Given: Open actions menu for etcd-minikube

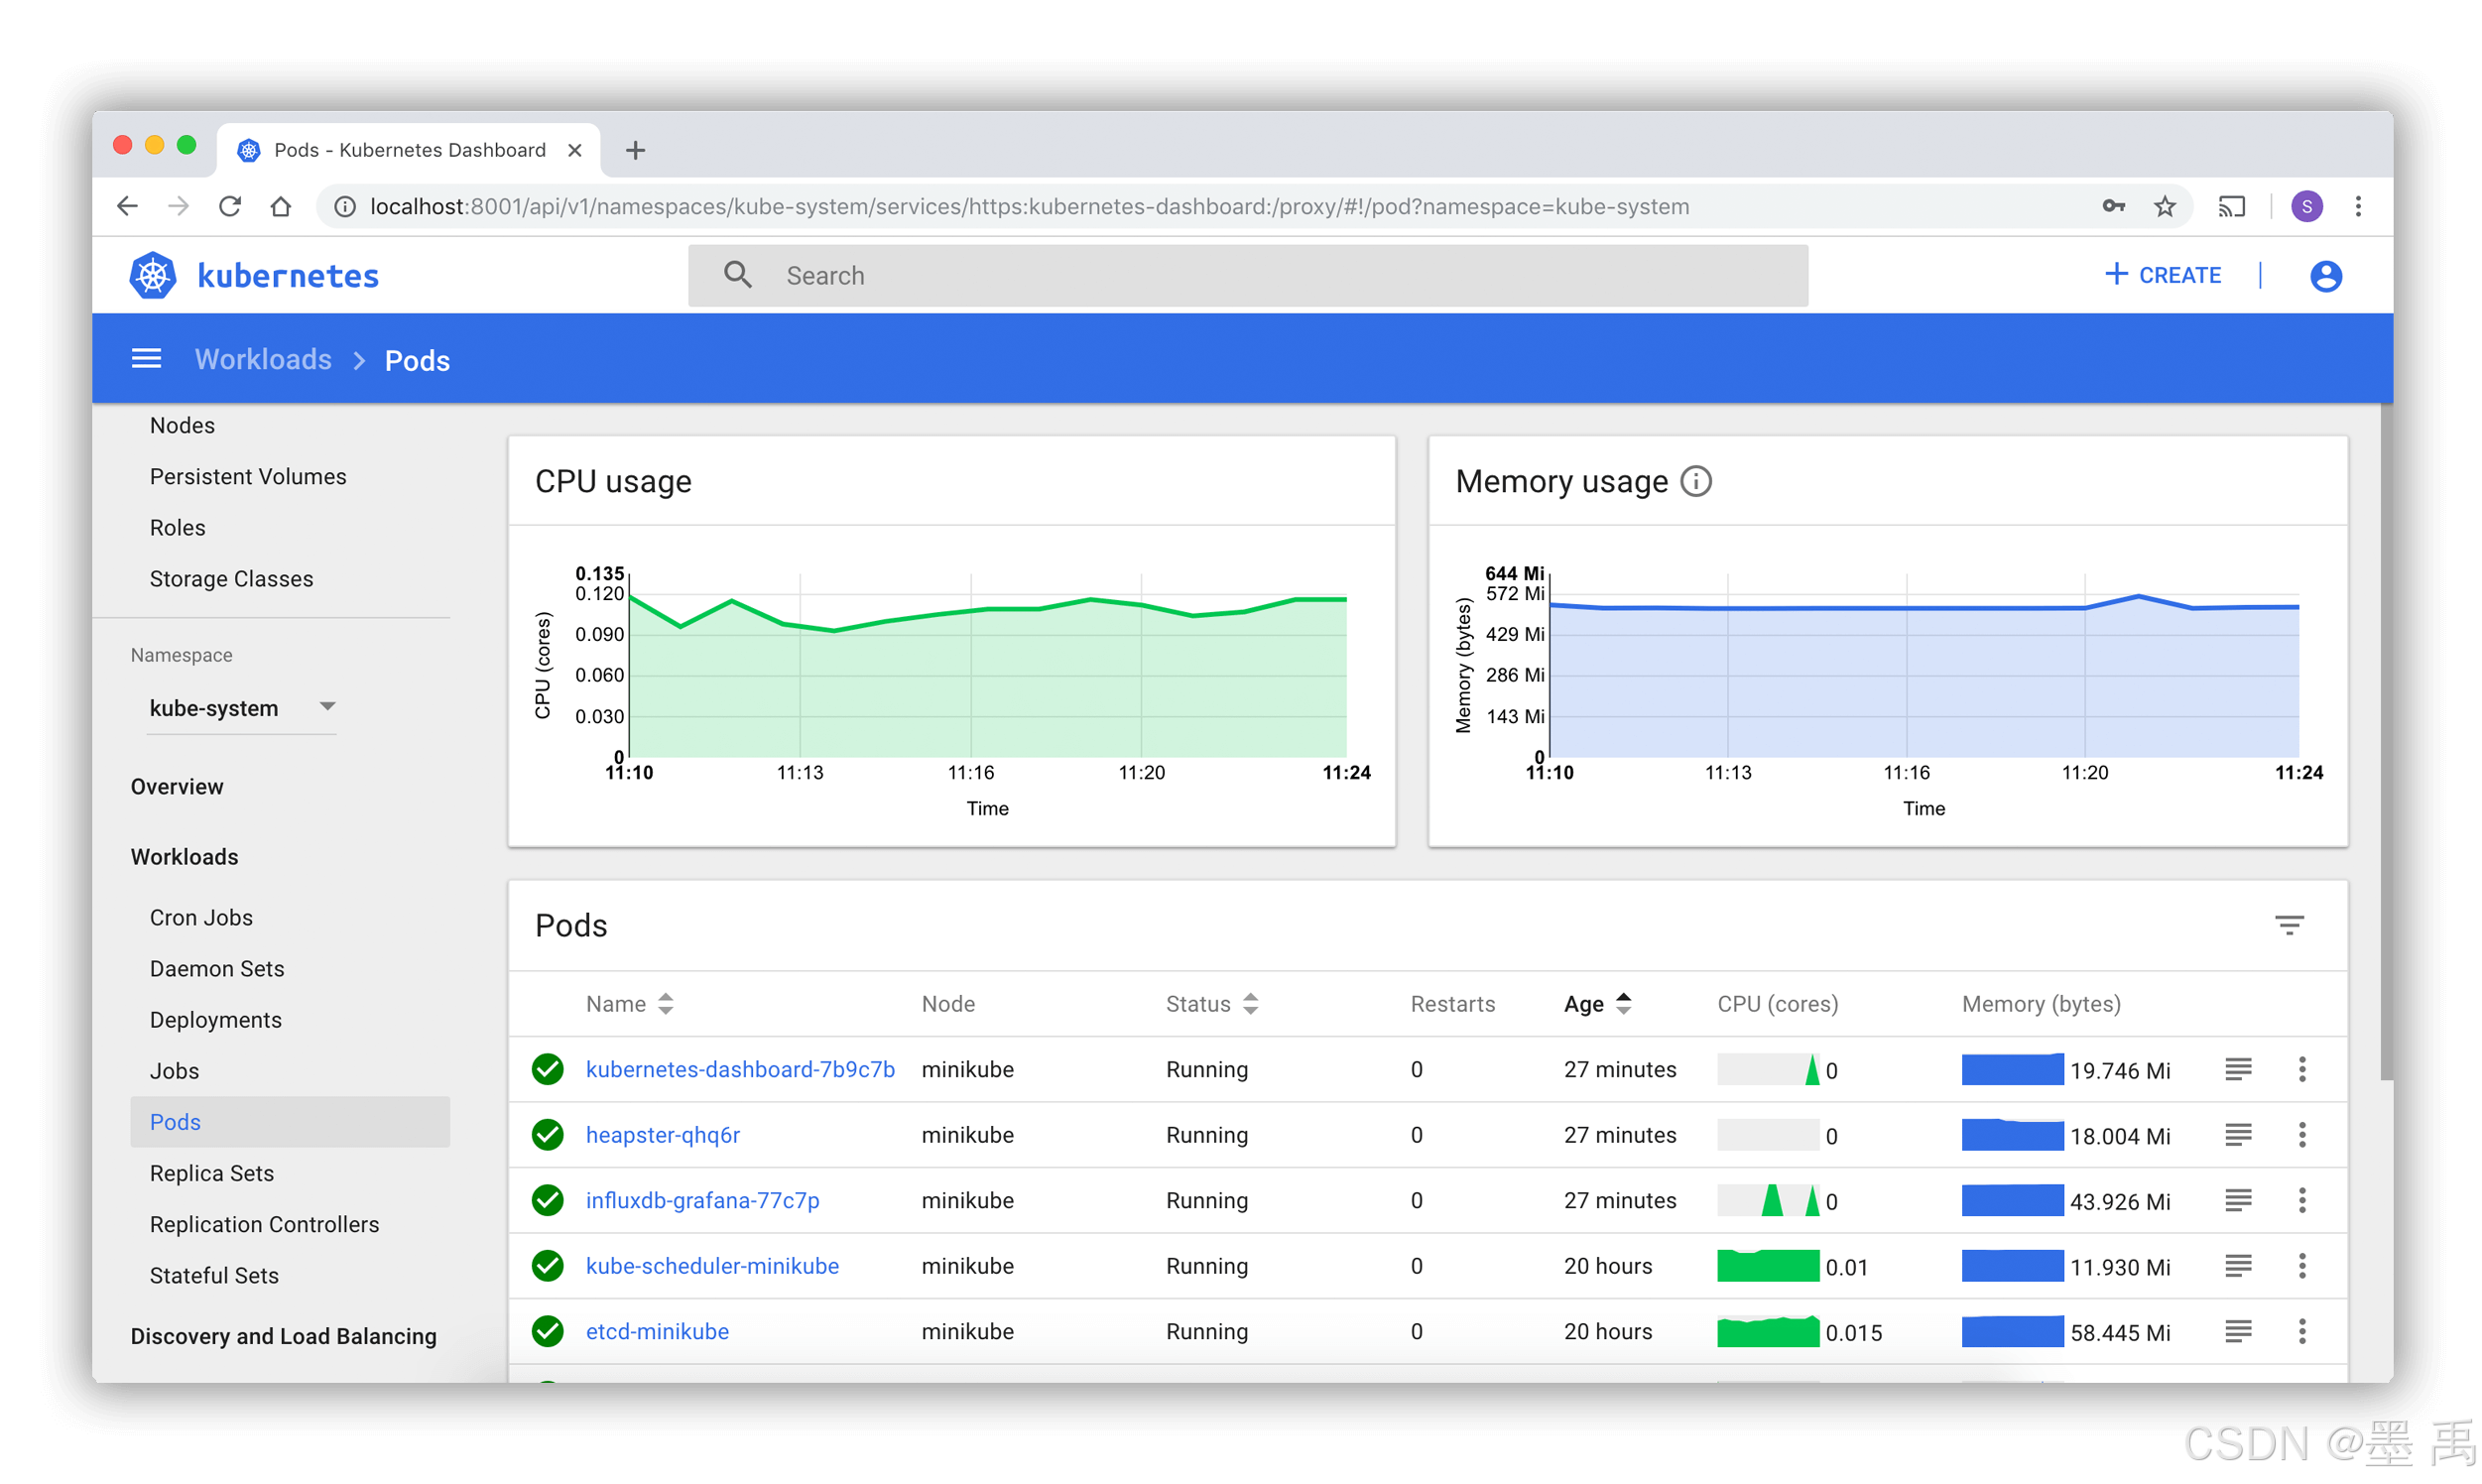Looking at the screenshot, I should point(2302,1332).
